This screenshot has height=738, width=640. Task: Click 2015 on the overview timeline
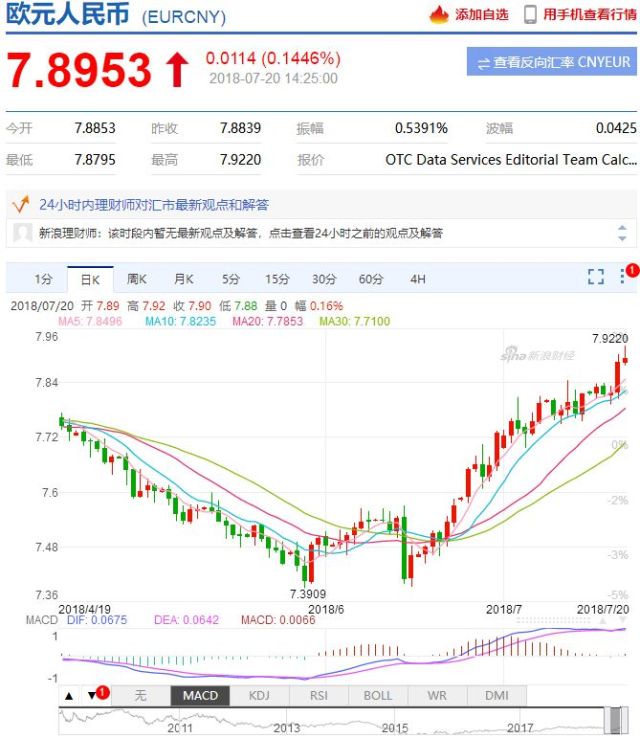pos(395,728)
